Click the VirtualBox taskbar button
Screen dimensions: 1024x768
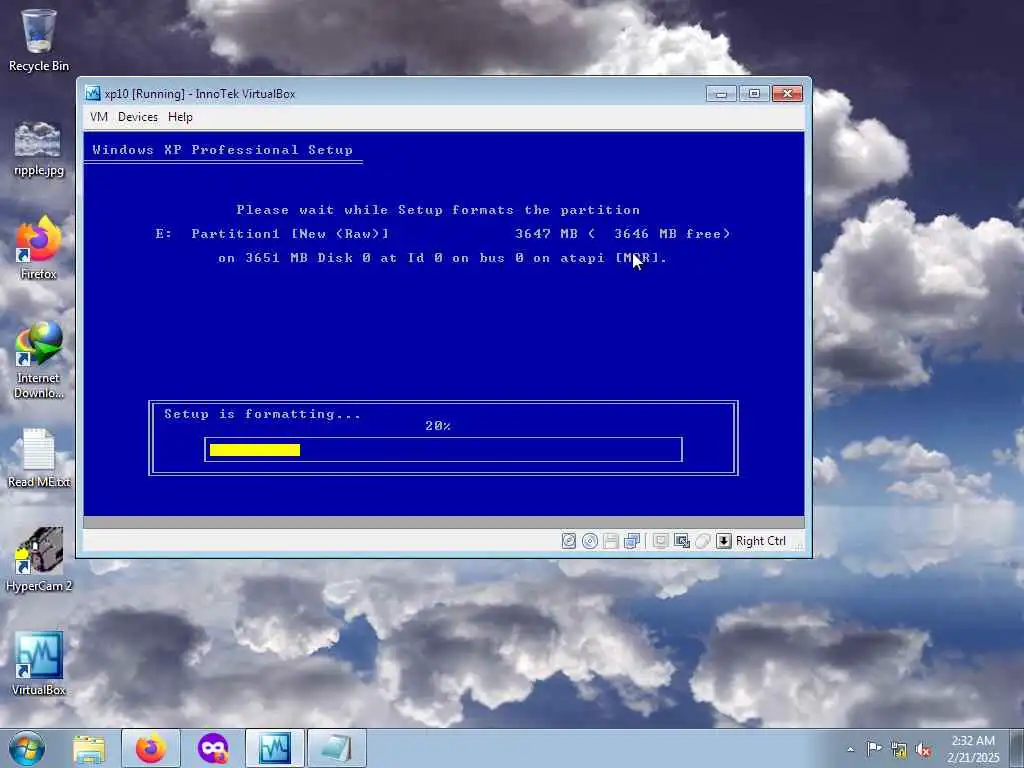[275, 748]
